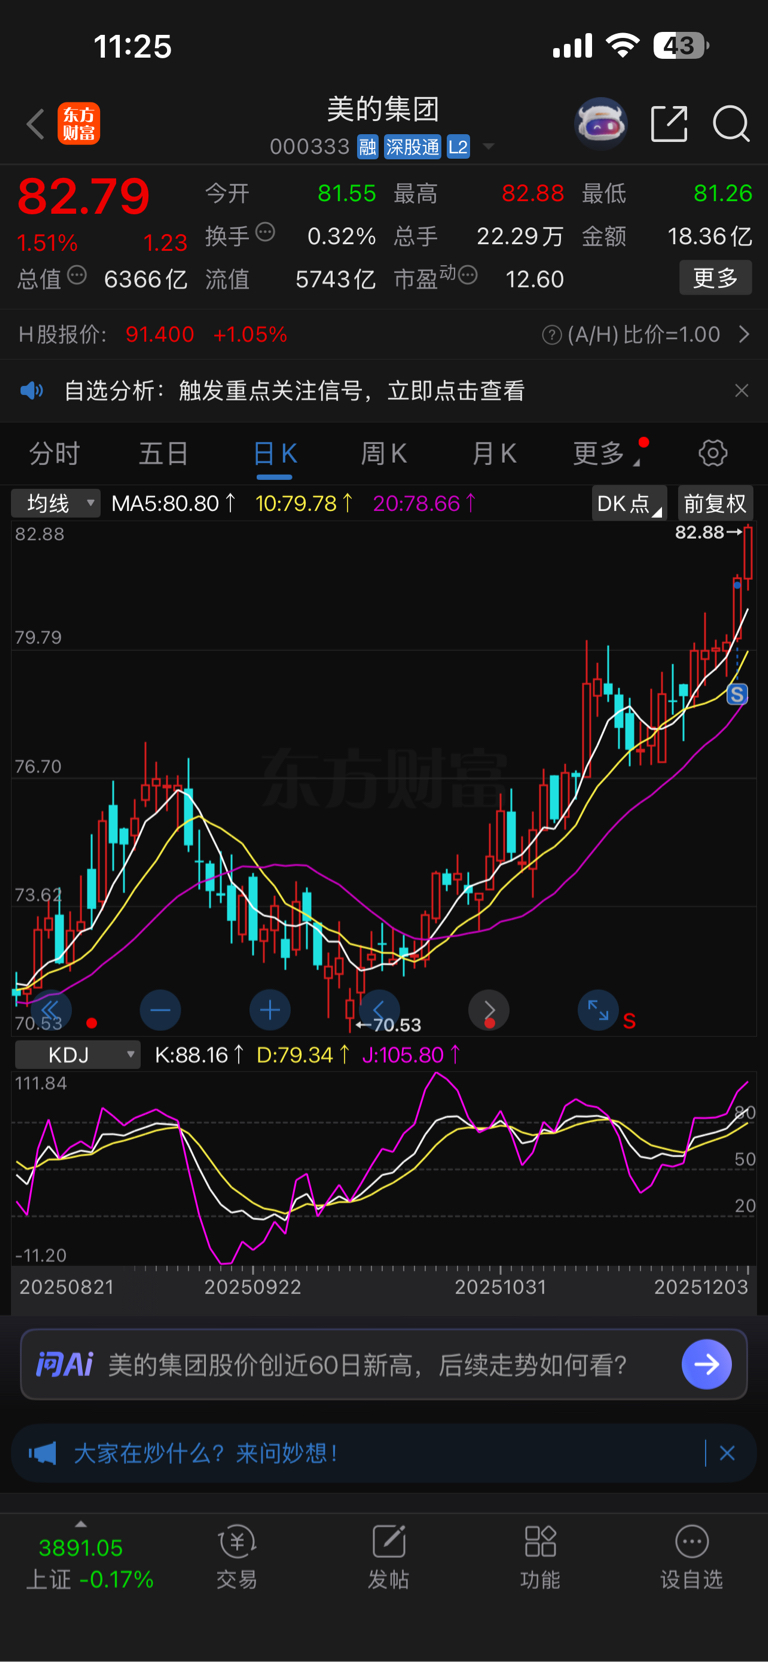The height and width of the screenshot is (1662, 768).
Task: Tap MA5:80.80 moving average value
Action: tap(173, 503)
